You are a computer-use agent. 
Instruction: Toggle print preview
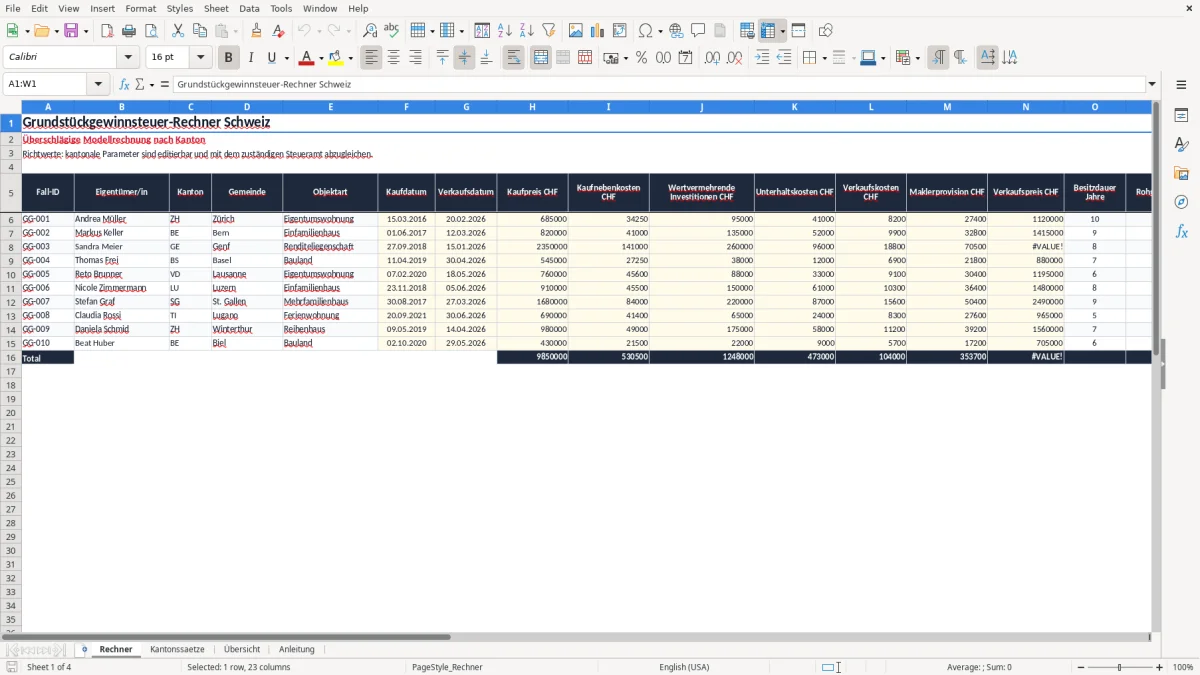tap(151, 31)
